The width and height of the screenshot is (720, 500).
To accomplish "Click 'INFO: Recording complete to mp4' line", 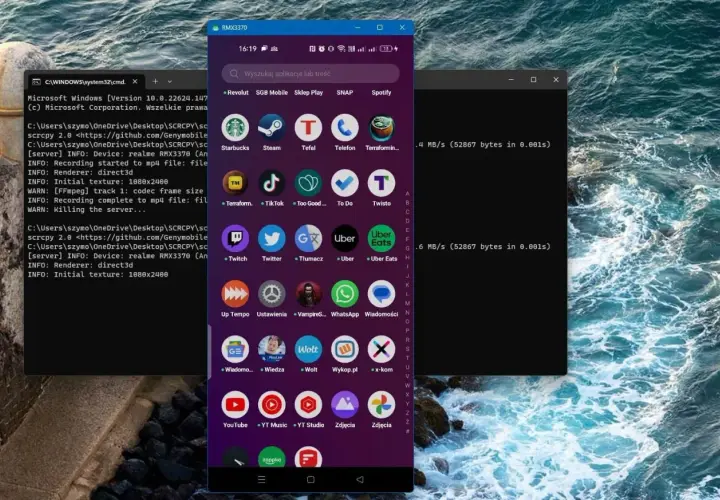I will (117, 200).
